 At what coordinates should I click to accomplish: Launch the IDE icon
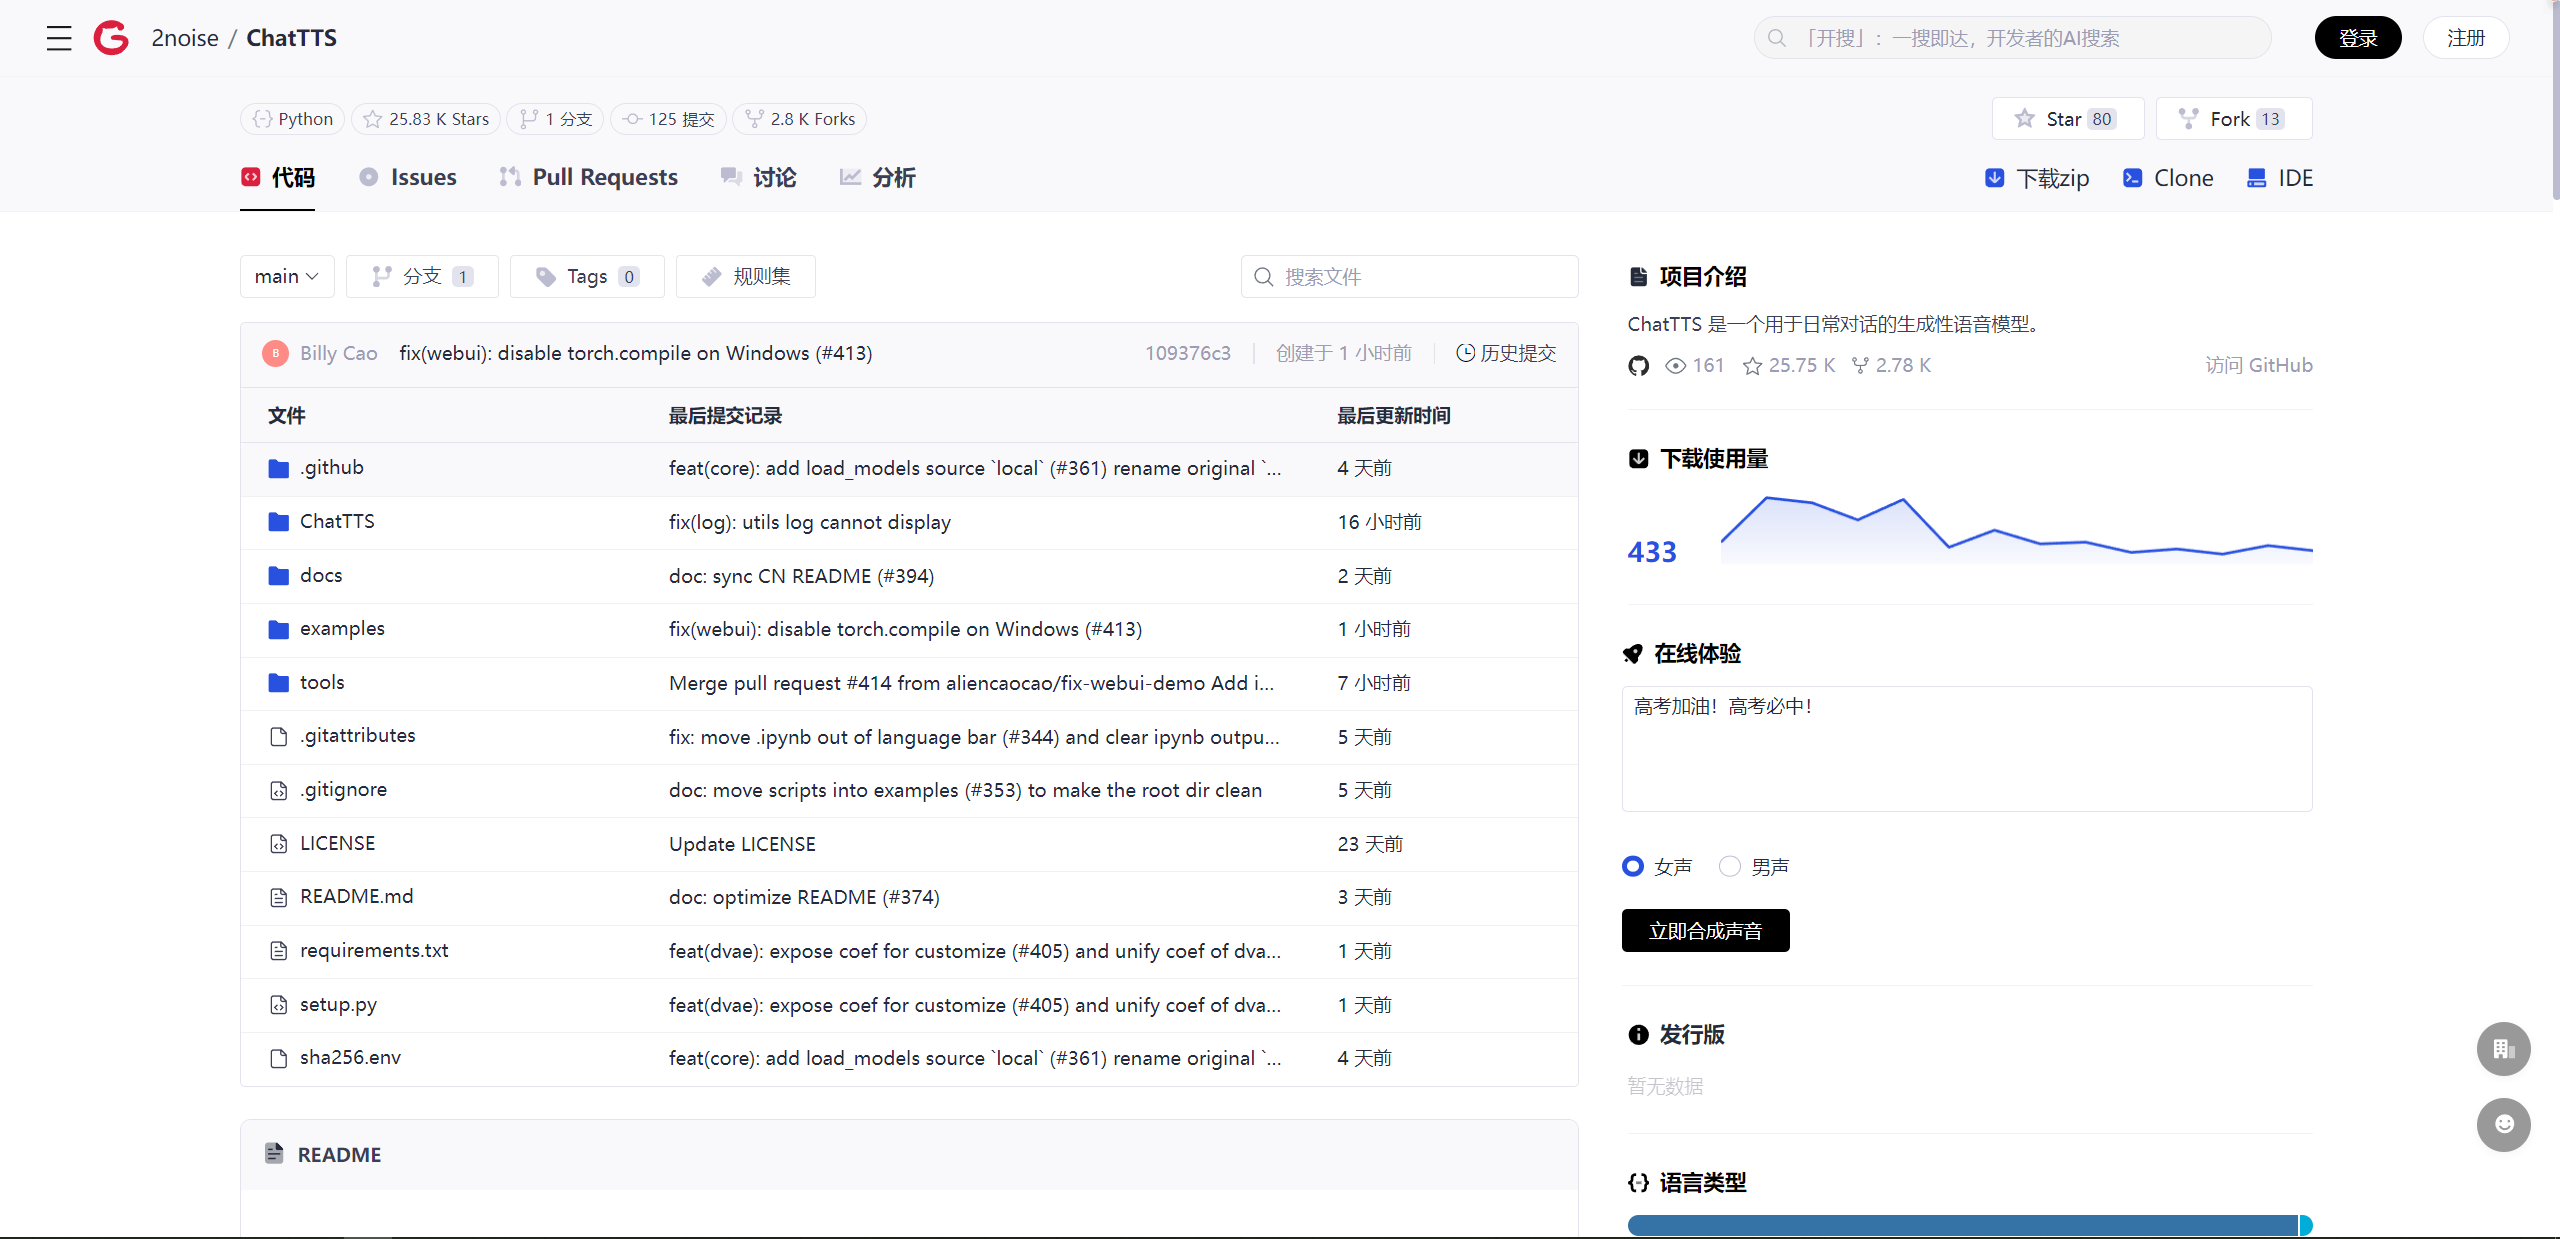click(x=2256, y=178)
